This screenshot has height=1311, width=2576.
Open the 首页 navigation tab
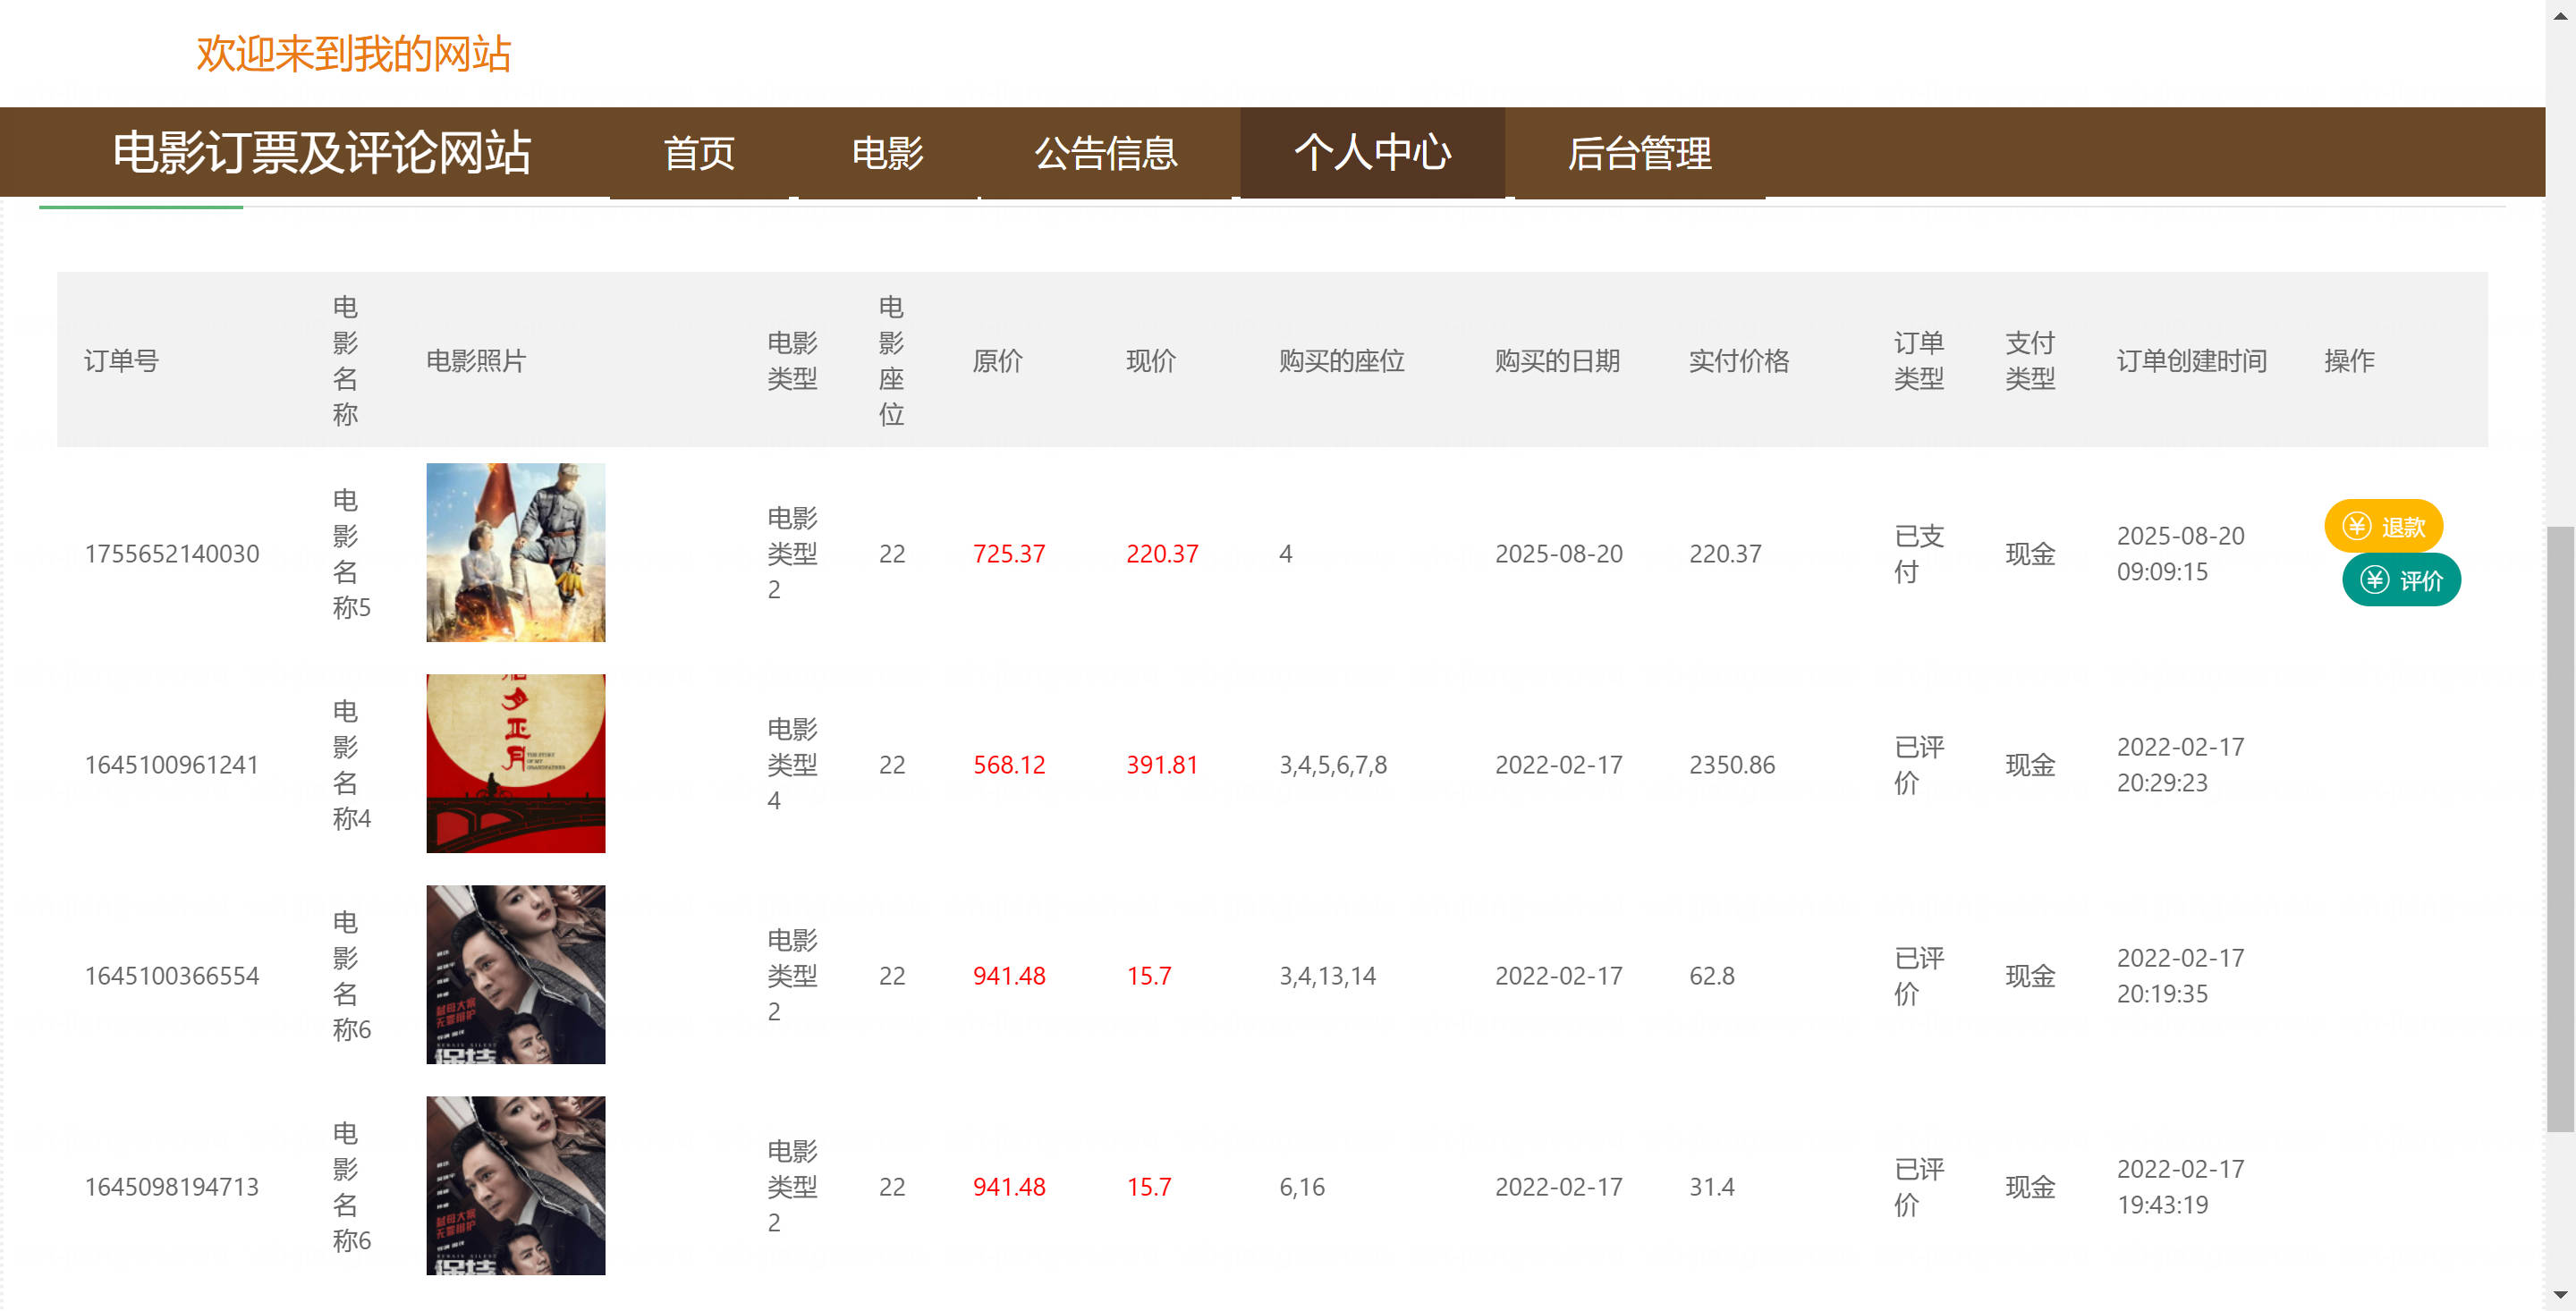tap(699, 153)
